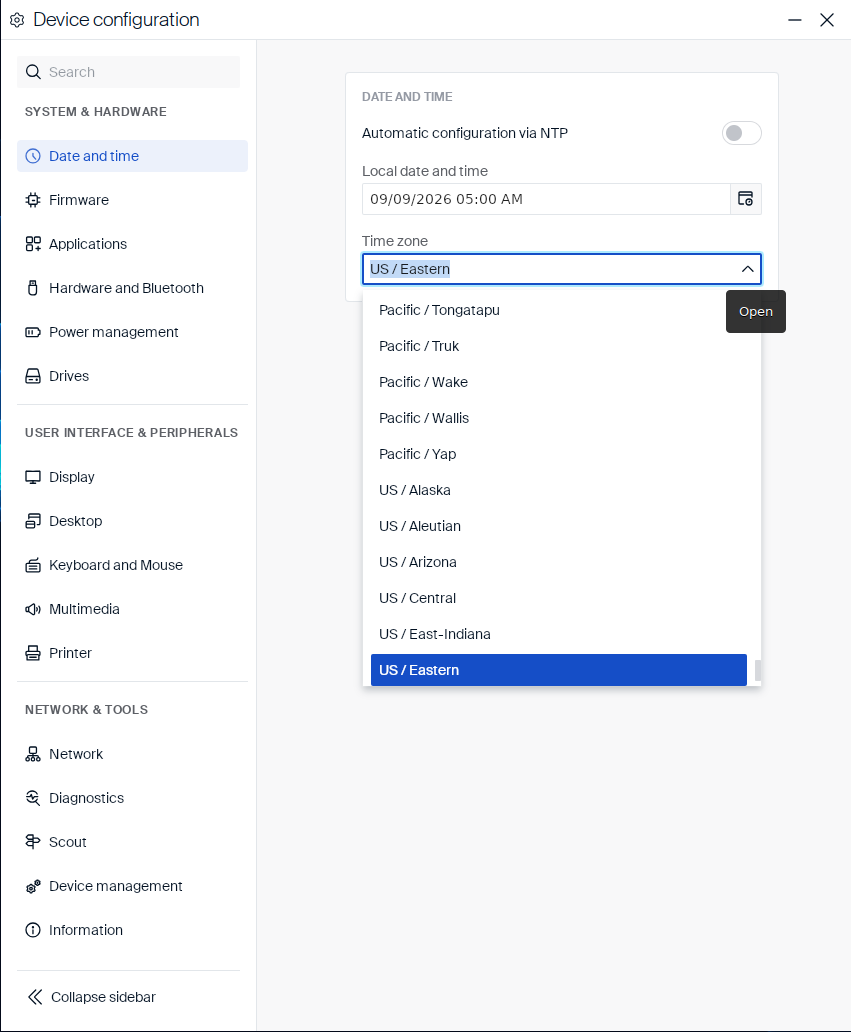Choose US / Central time zone

click(x=559, y=598)
